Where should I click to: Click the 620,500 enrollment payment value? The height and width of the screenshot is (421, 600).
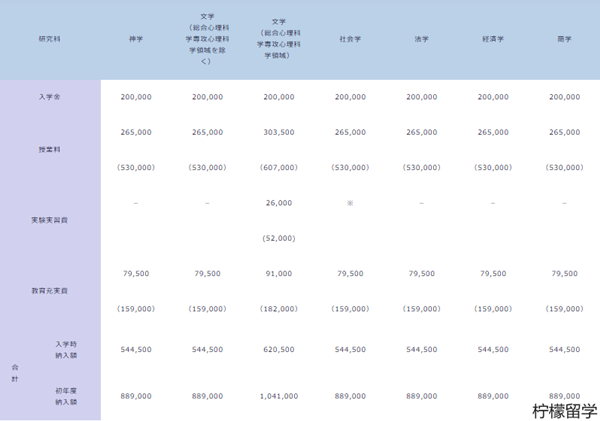279,350
